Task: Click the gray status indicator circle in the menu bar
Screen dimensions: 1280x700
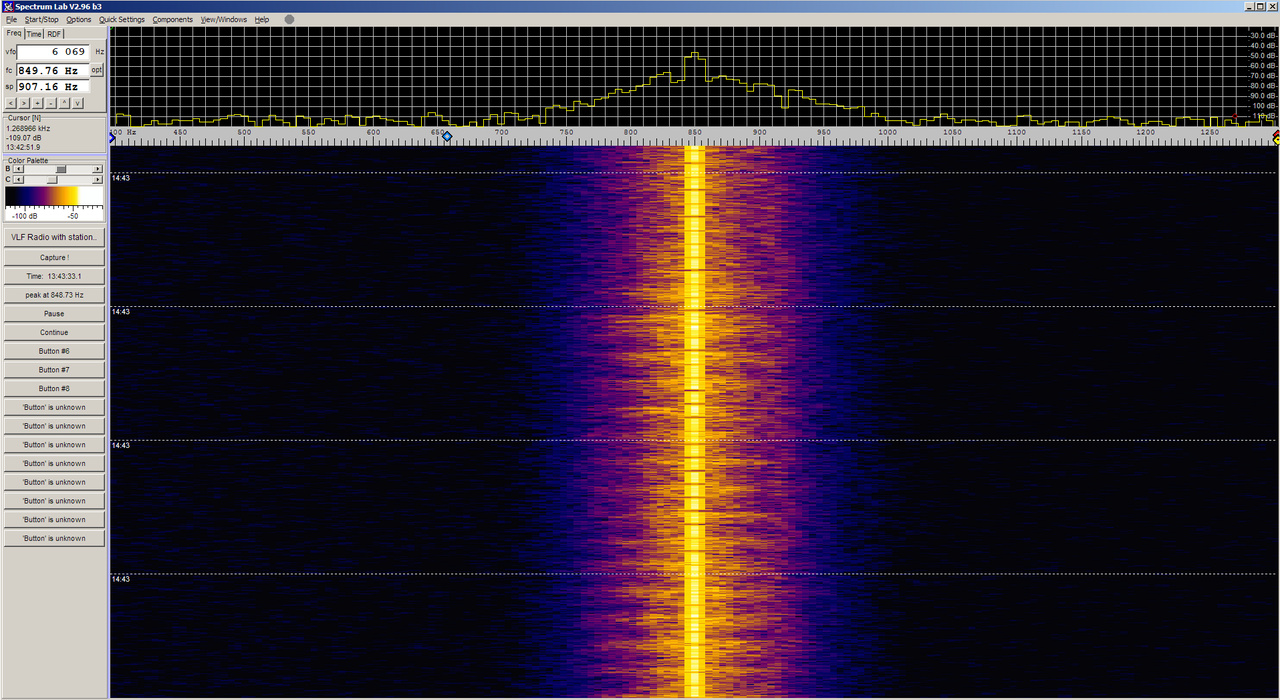Action: click(289, 19)
